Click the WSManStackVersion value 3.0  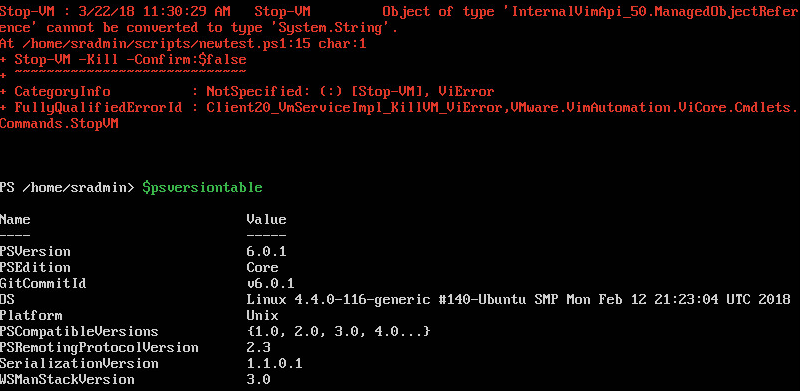coord(258,379)
